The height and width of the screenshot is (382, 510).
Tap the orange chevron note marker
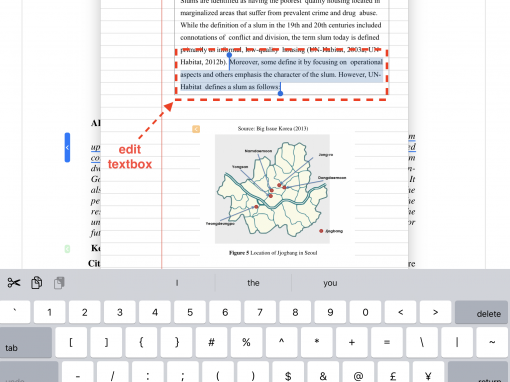click(196, 129)
